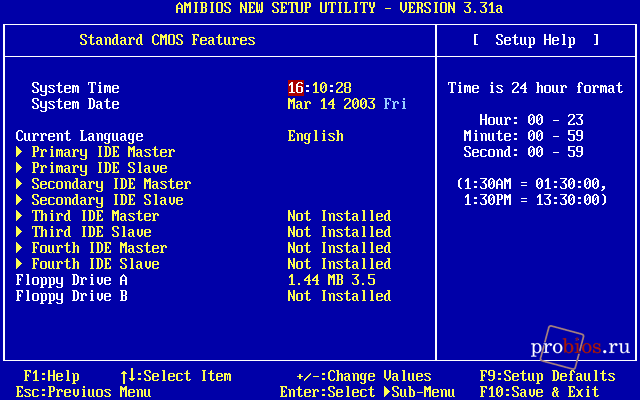Click the Esc:Previuos Menu hint
This screenshot has height=400, width=640.
[x=83, y=392]
